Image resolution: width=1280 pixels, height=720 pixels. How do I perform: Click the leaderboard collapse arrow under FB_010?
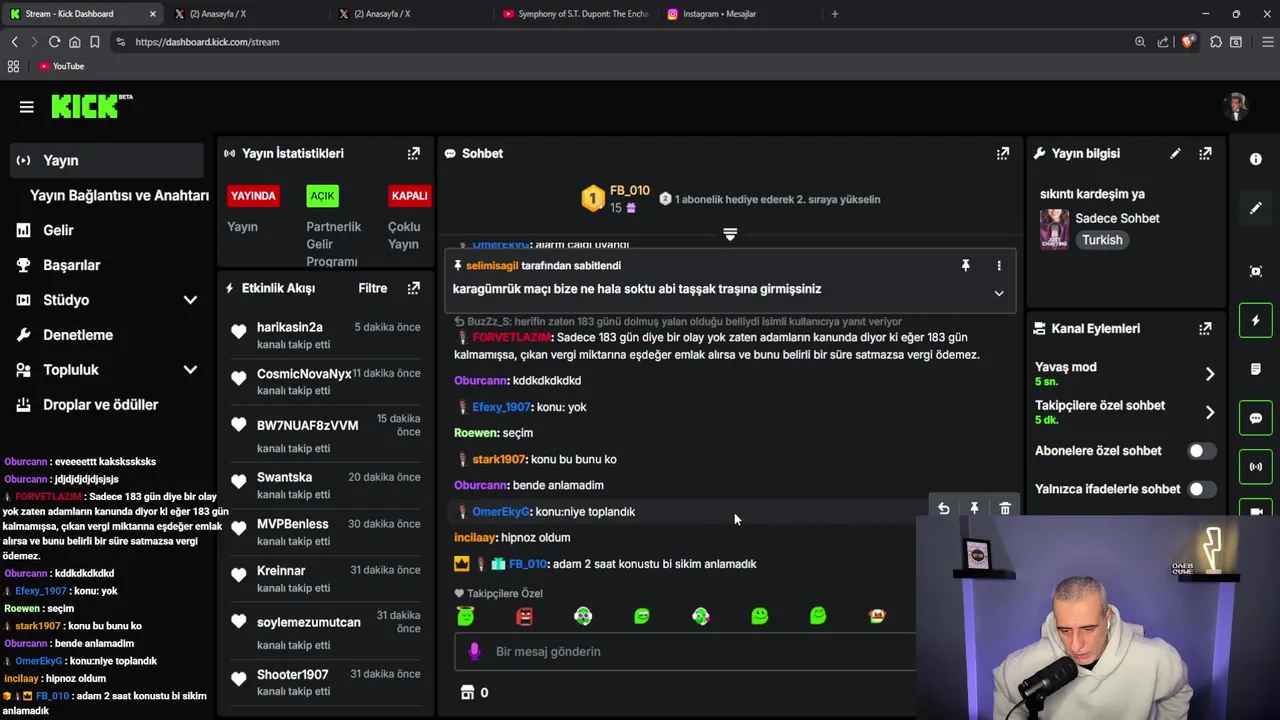pos(730,234)
